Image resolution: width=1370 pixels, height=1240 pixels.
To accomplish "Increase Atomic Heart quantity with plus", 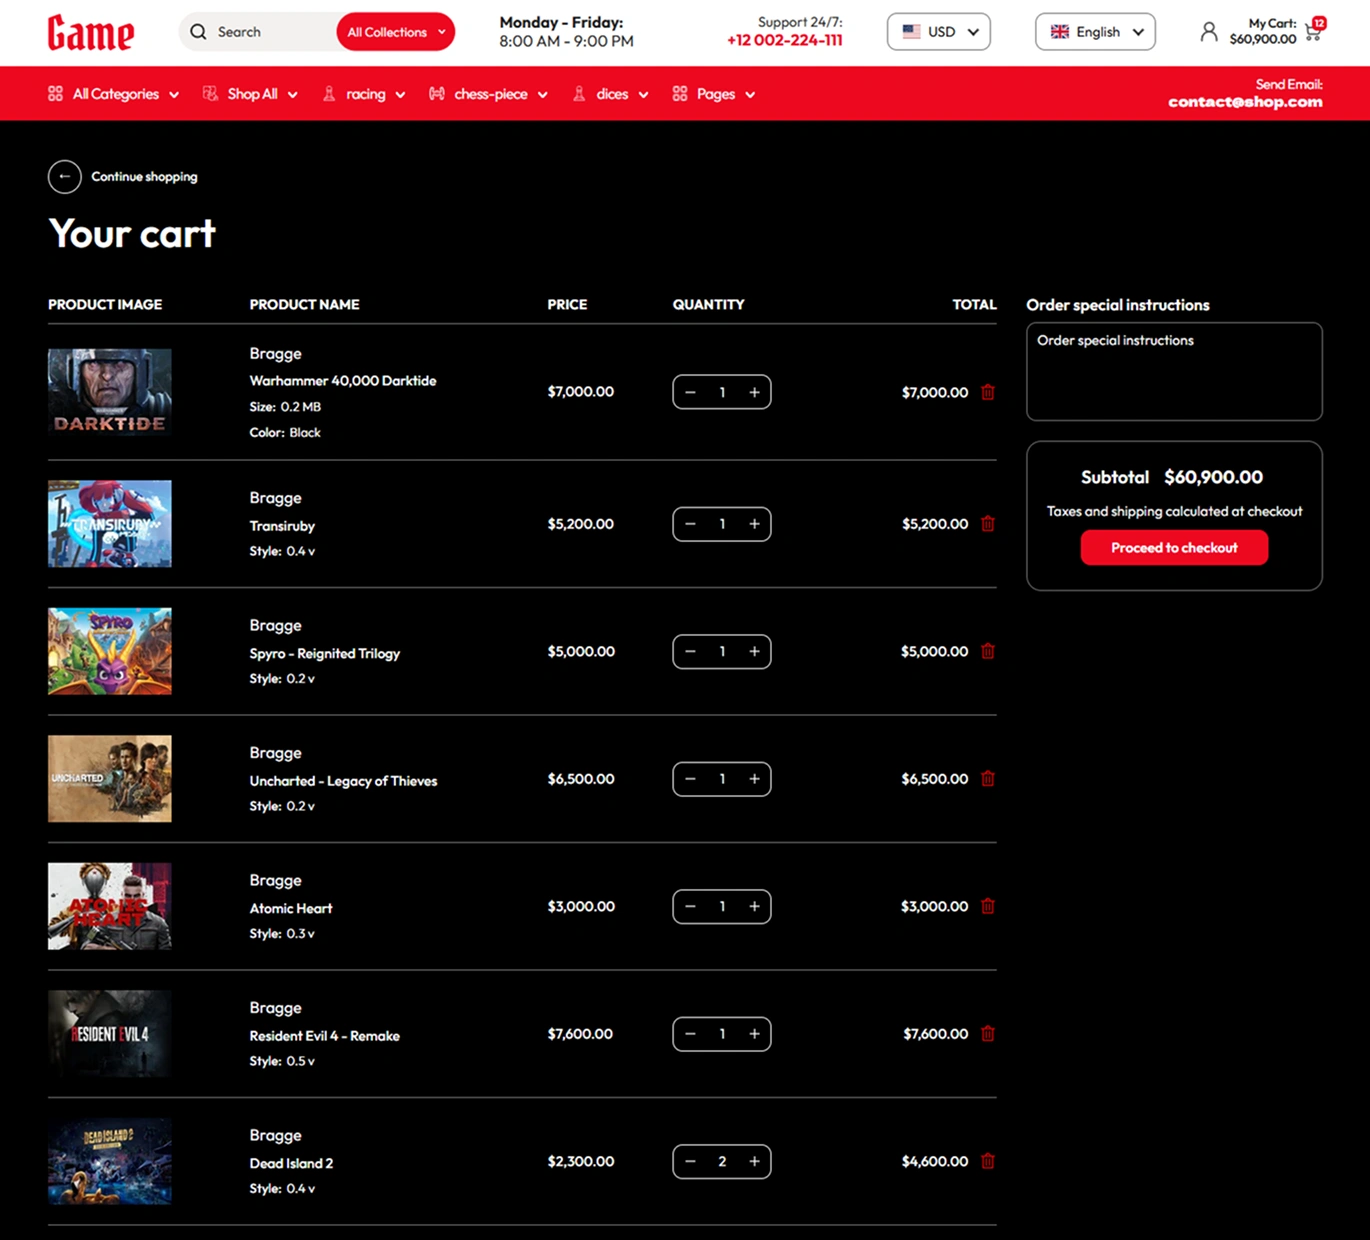I will pyautogui.click(x=754, y=906).
